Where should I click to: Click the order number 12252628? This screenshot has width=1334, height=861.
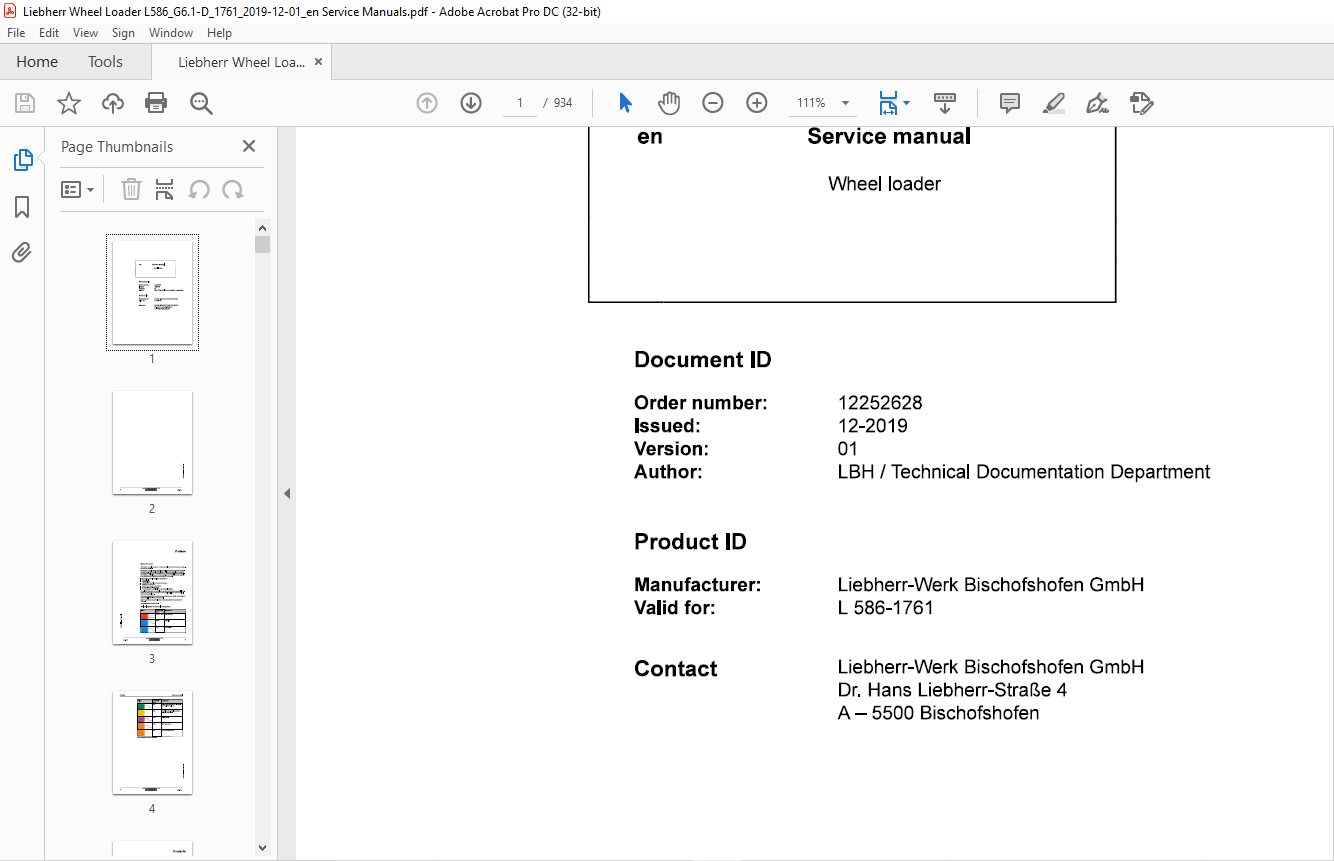click(x=880, y=403)
